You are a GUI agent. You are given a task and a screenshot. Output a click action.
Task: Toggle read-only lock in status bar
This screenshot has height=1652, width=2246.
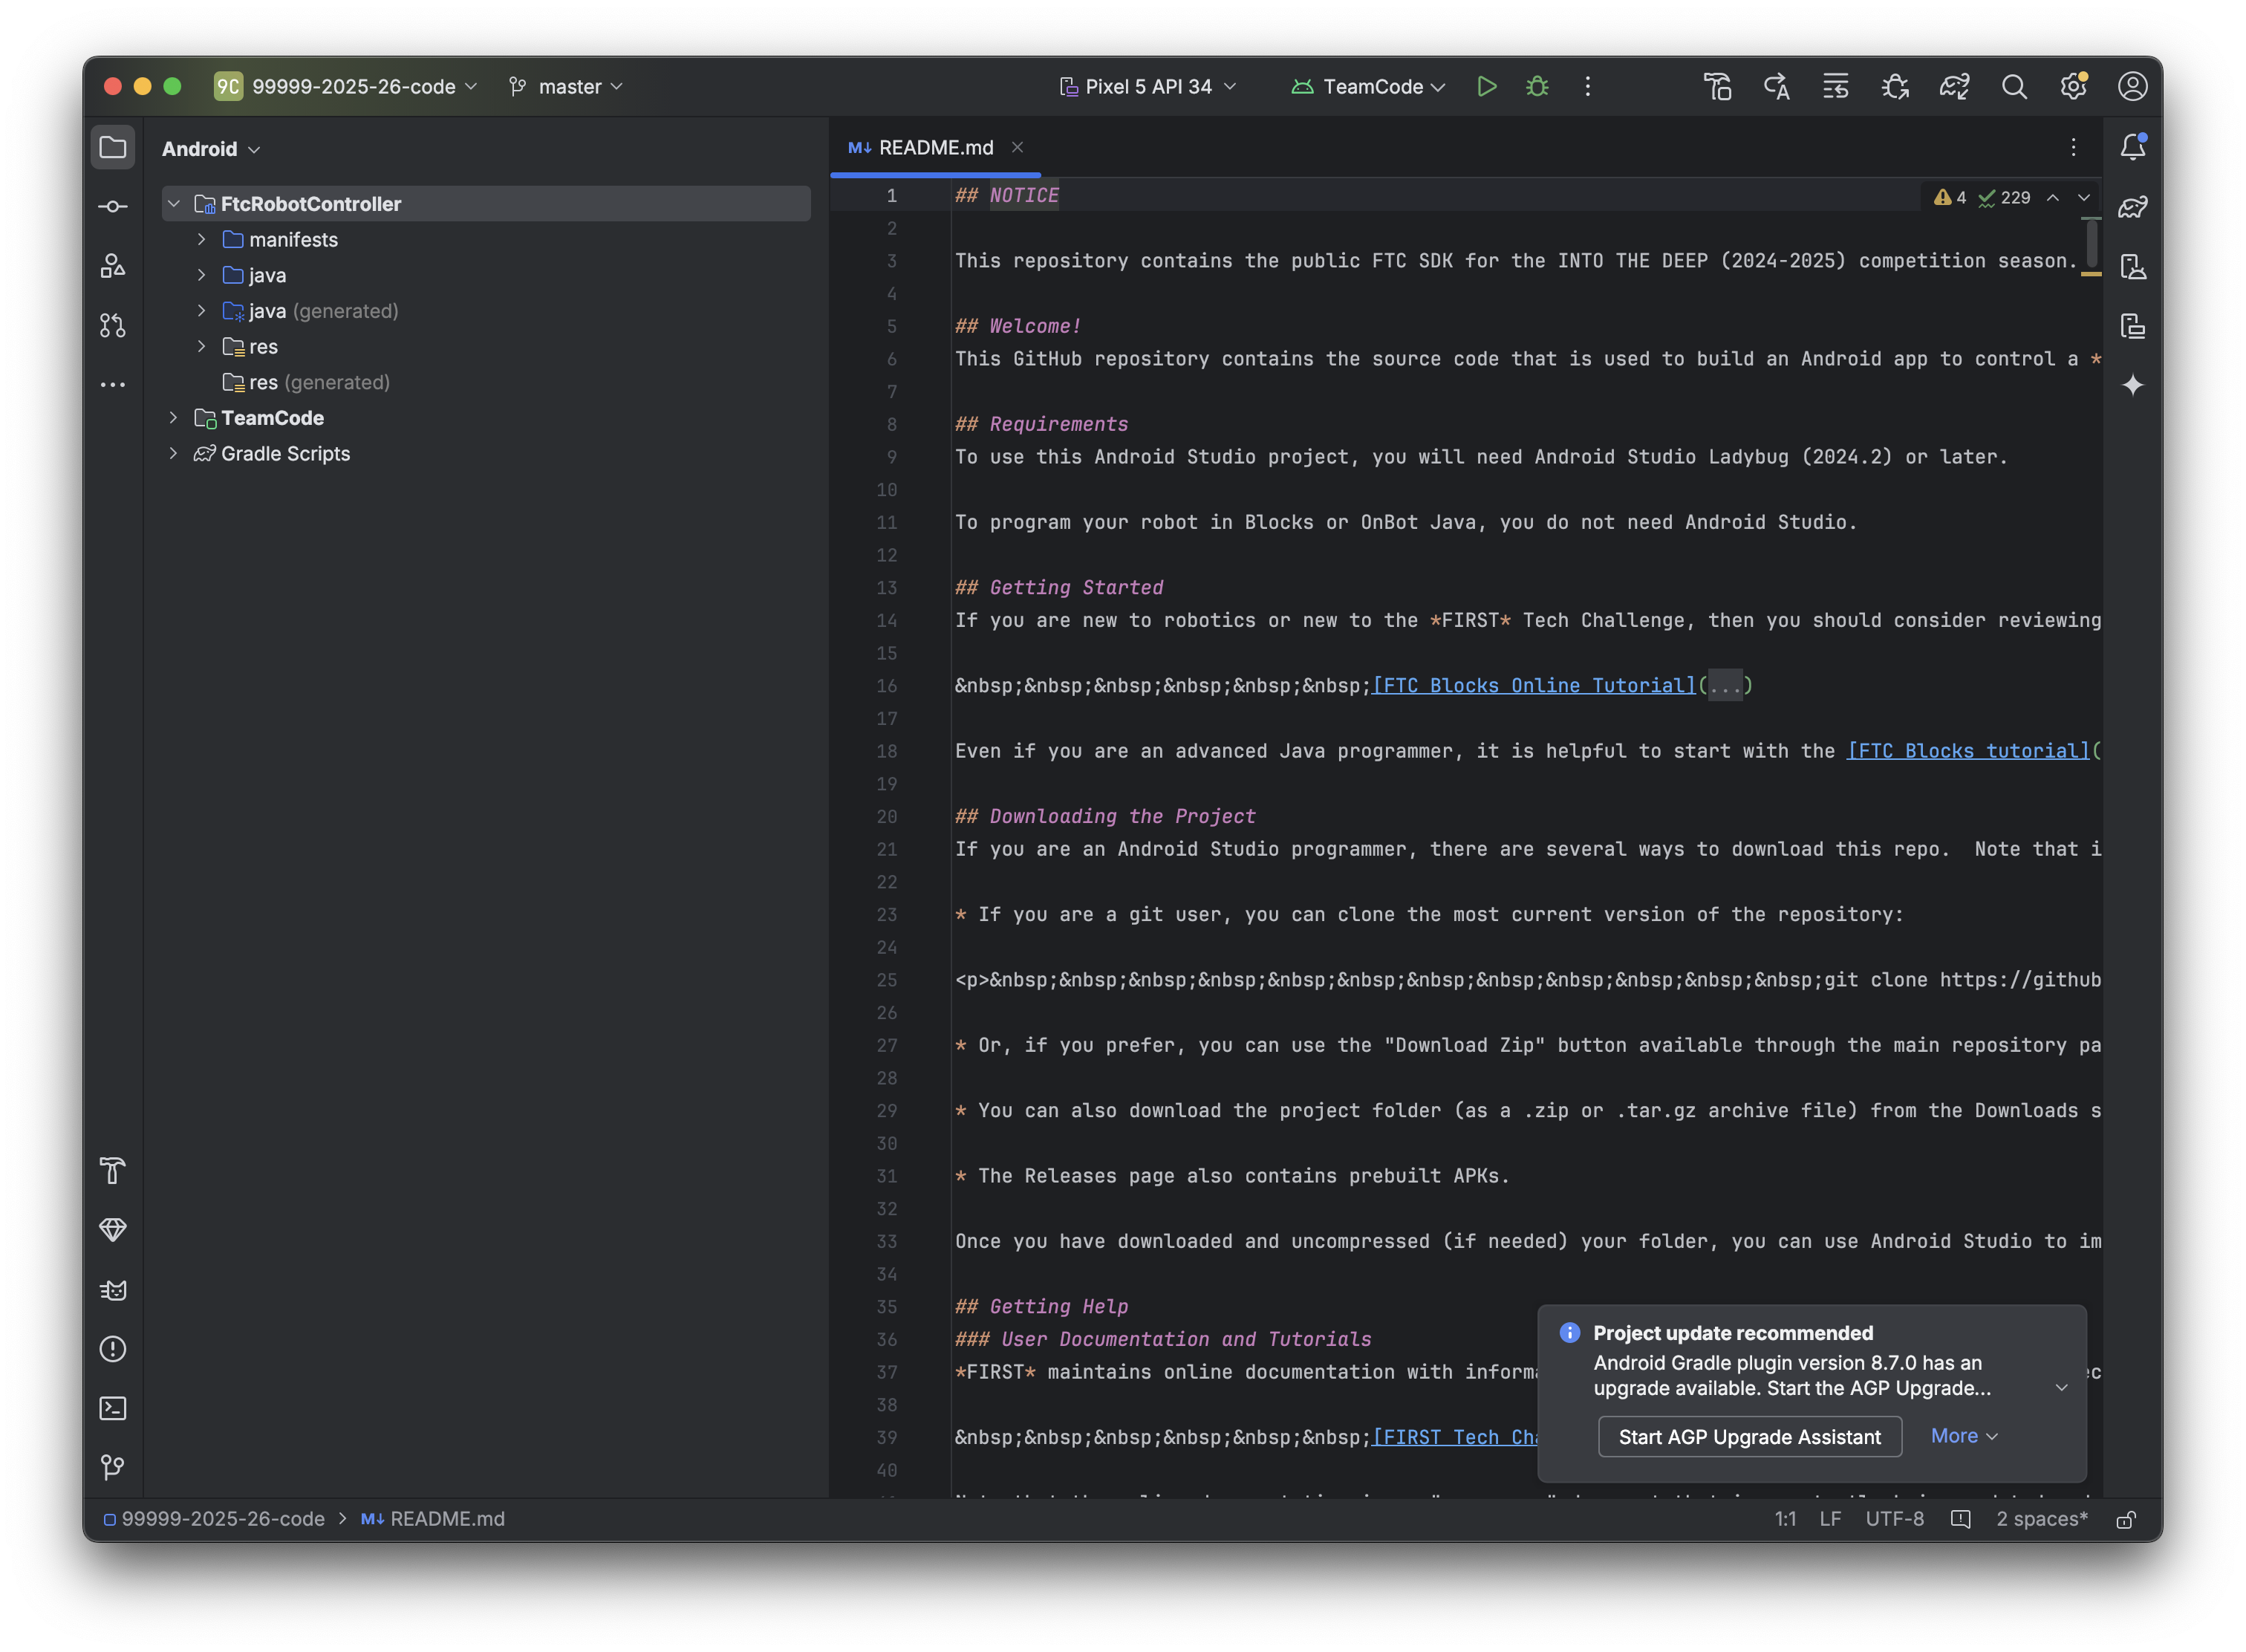coord(2126,1519)
